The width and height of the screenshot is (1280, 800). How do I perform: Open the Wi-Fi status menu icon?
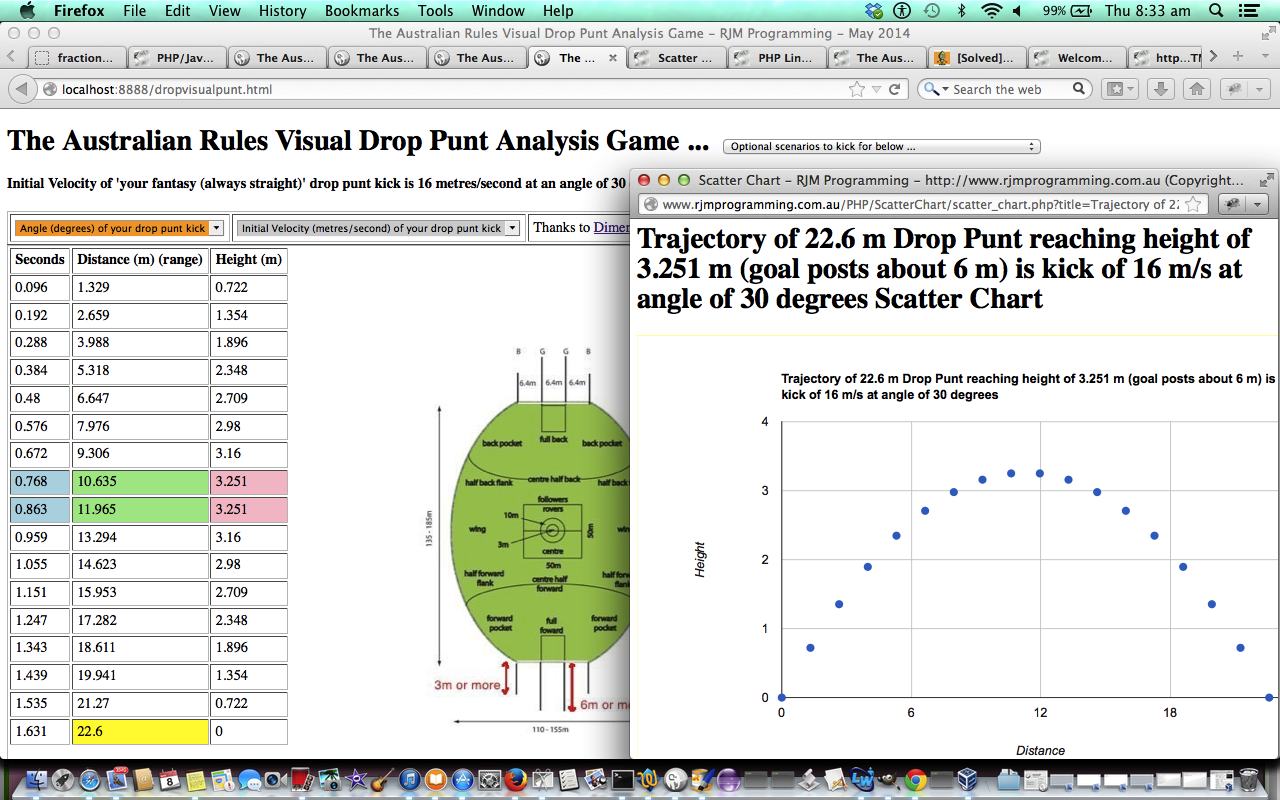click(x=991, y=11)
